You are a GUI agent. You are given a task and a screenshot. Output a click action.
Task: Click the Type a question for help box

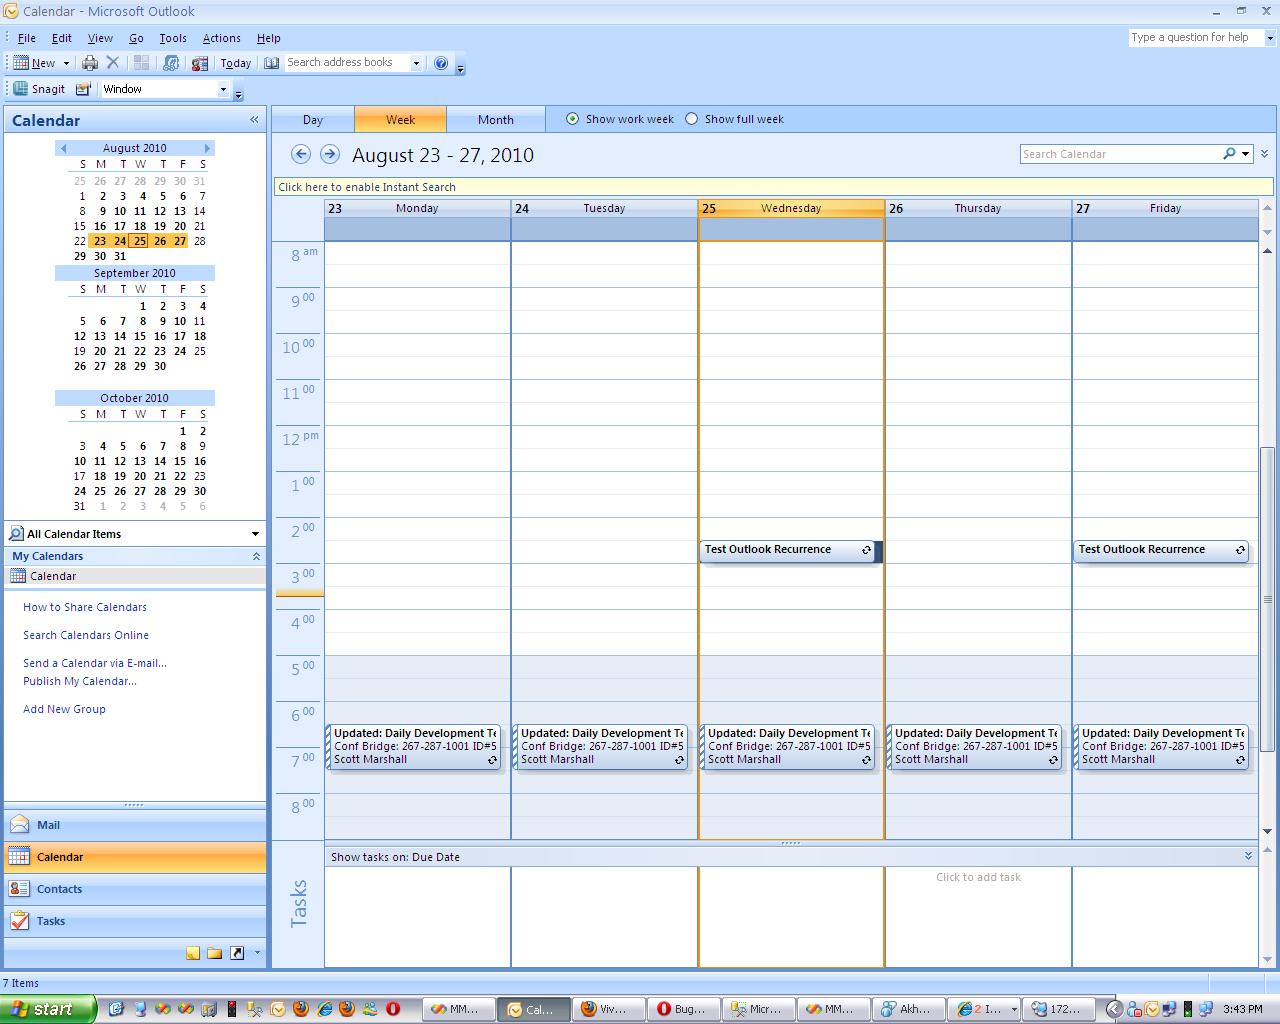(1196, 38)
